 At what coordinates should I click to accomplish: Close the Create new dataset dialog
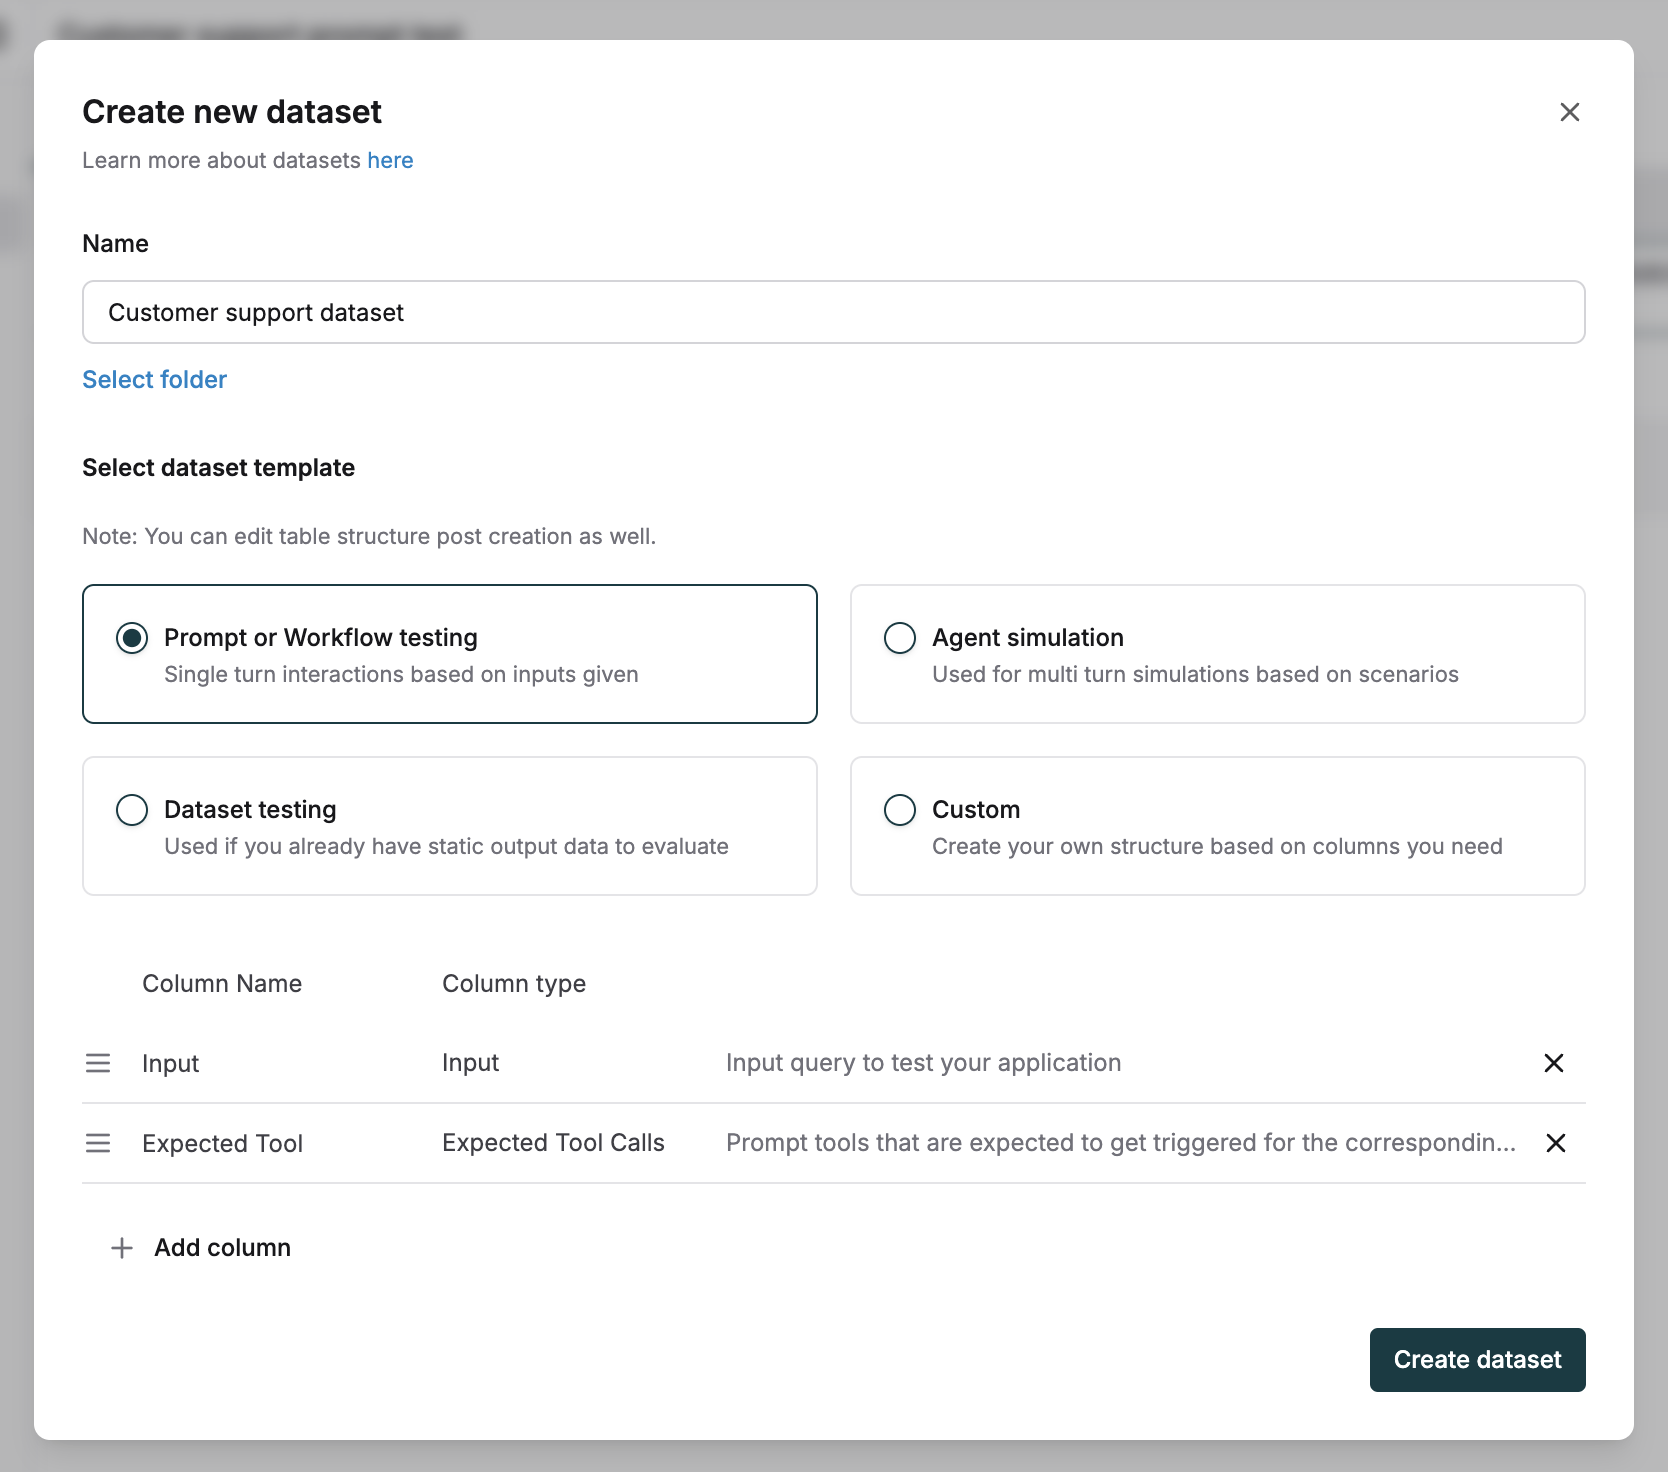(x=1569, y=112)
